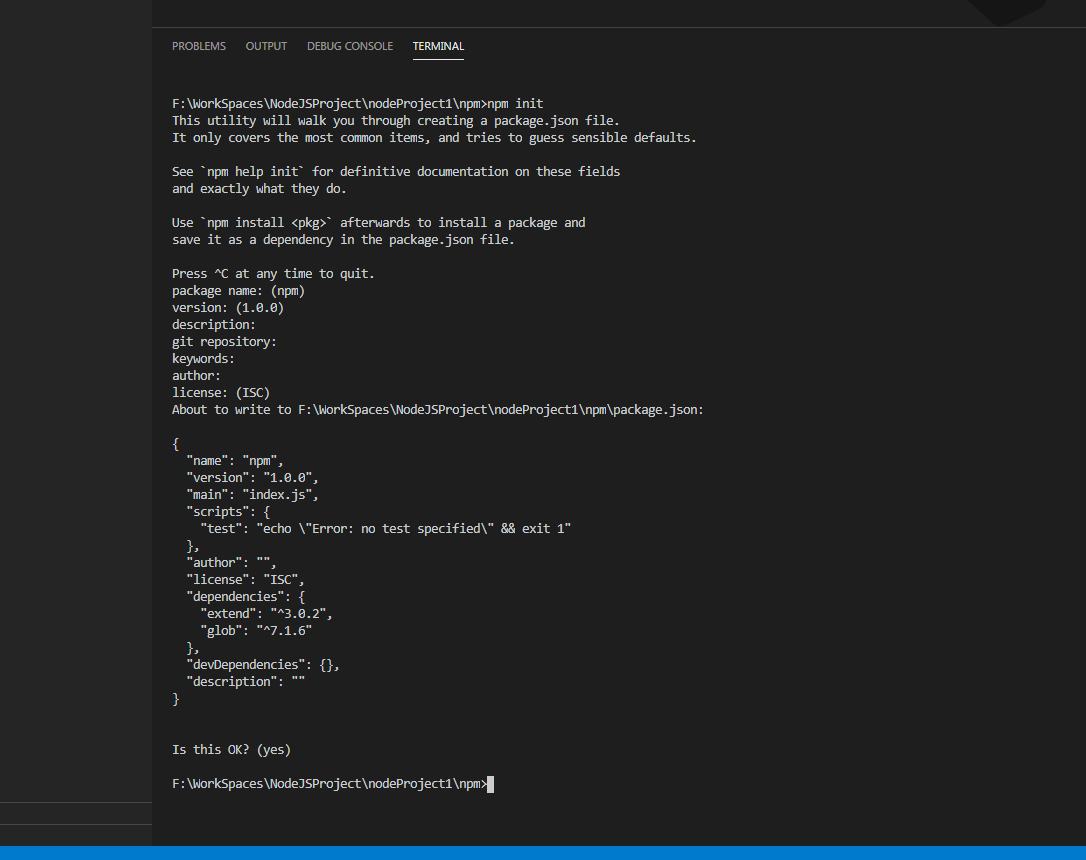Click the 'author:' prompt line
Screen dimensions: 1086x860
pos(196,375)
